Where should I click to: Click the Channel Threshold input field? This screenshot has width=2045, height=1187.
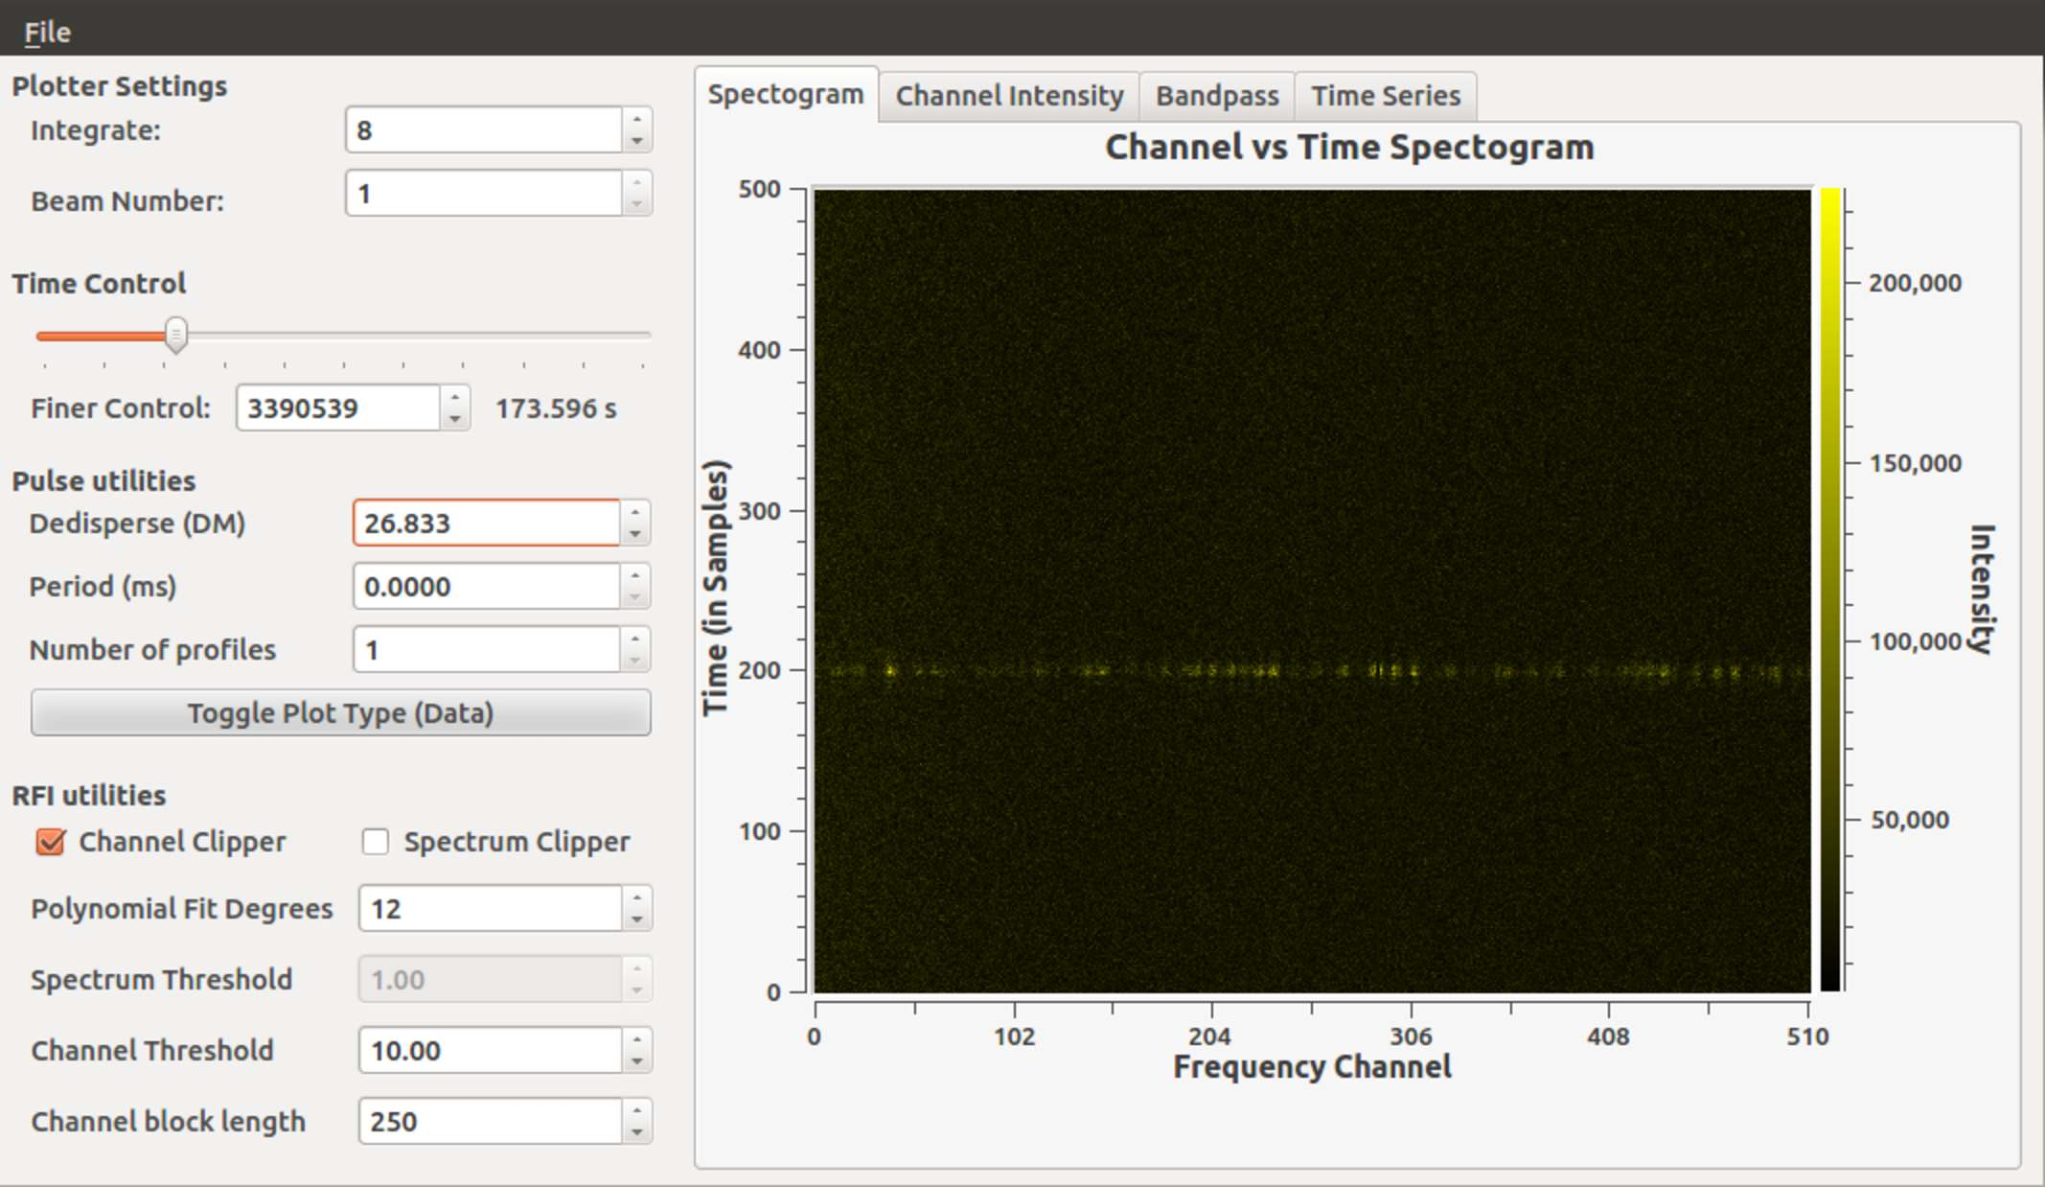click(490, 1050)
